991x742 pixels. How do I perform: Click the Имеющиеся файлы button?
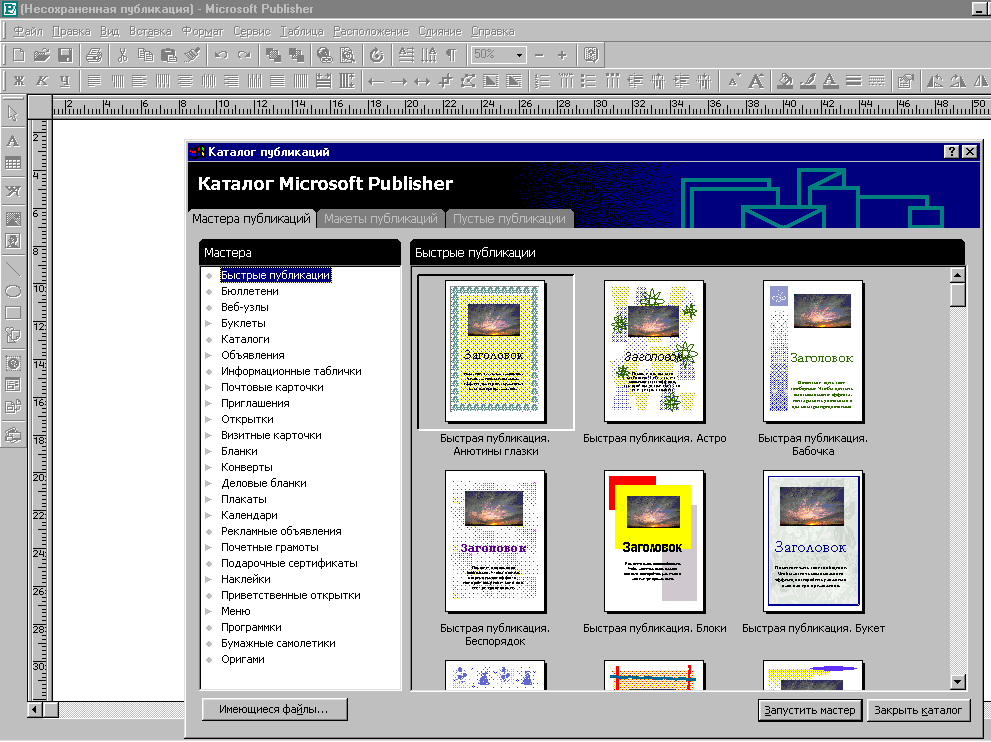[x=274, y=710]
